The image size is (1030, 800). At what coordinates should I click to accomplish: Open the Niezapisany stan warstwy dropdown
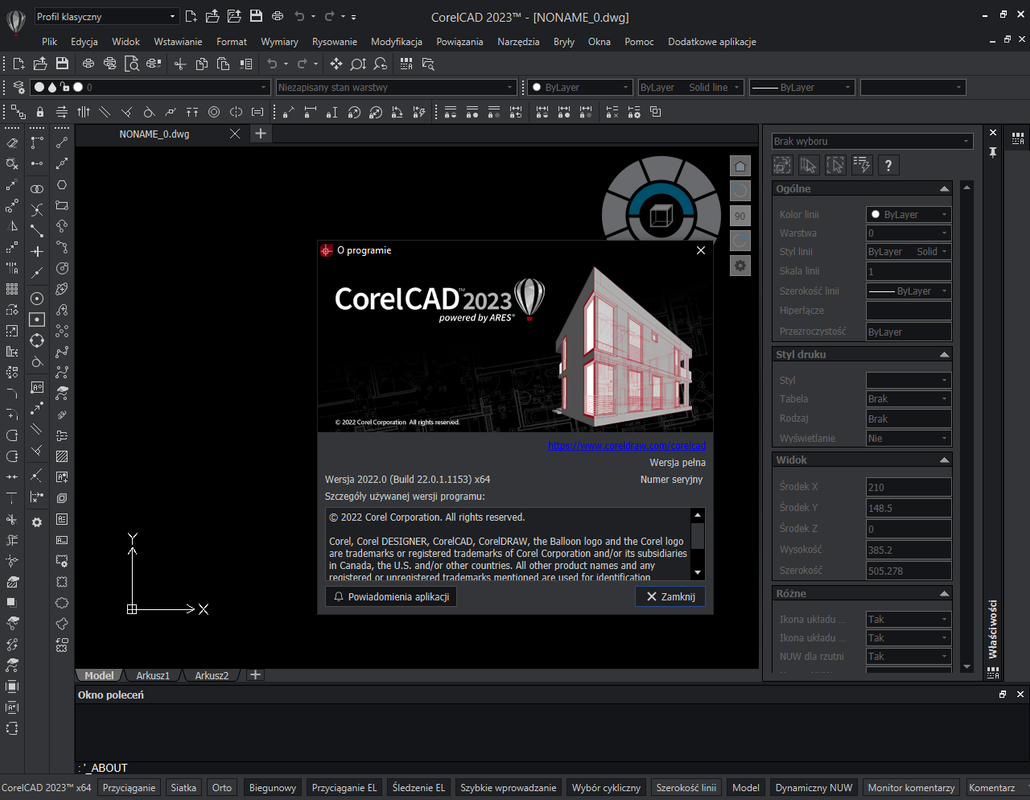coord(395,87)
